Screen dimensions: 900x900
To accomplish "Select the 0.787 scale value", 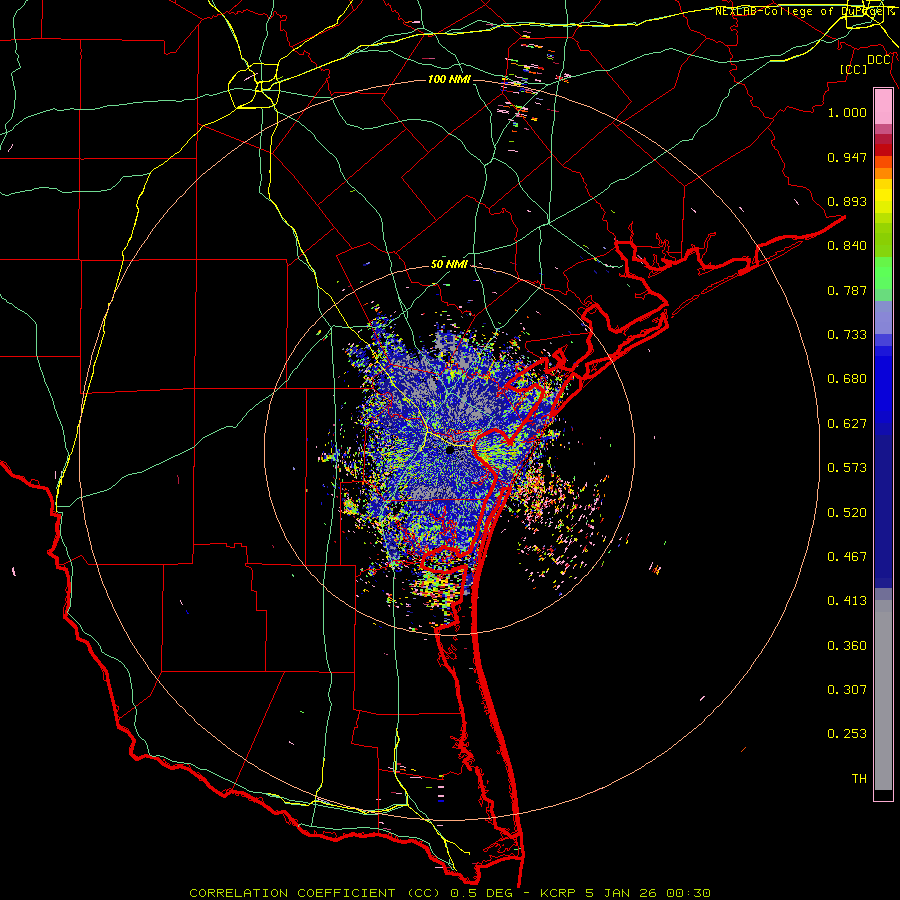I will pyautogui.click(x=847, y=290).
